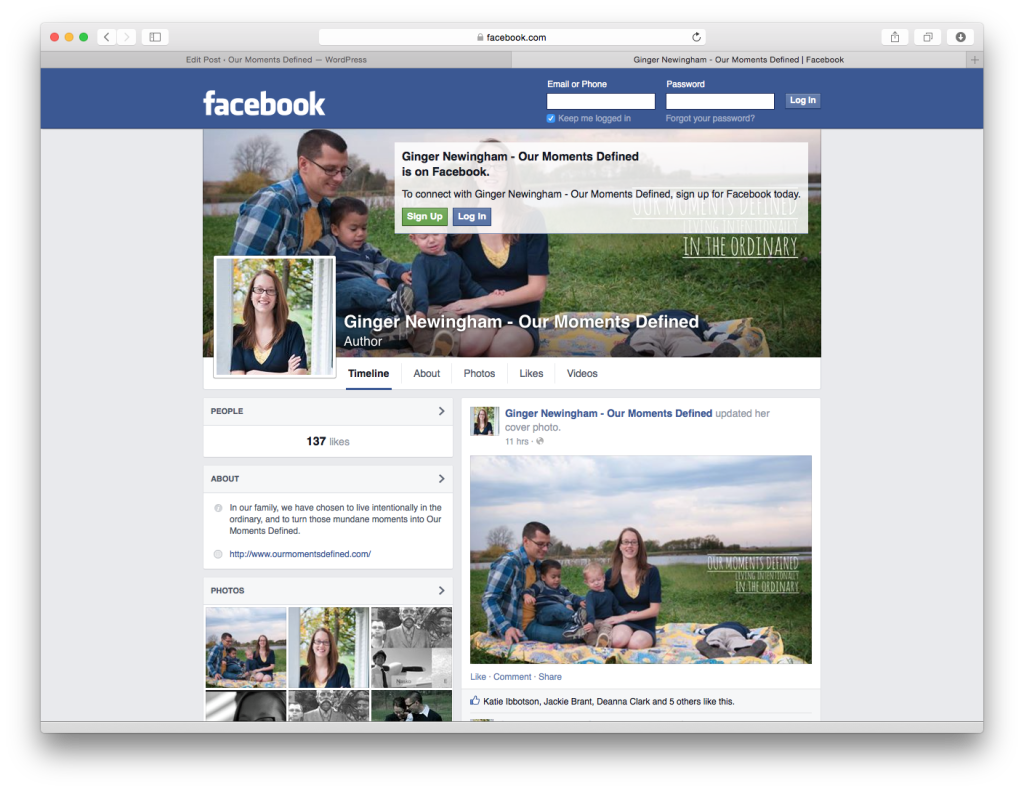Expand the About section arrow
This screenshot has height=791, width=1024.
coord(441,479)
